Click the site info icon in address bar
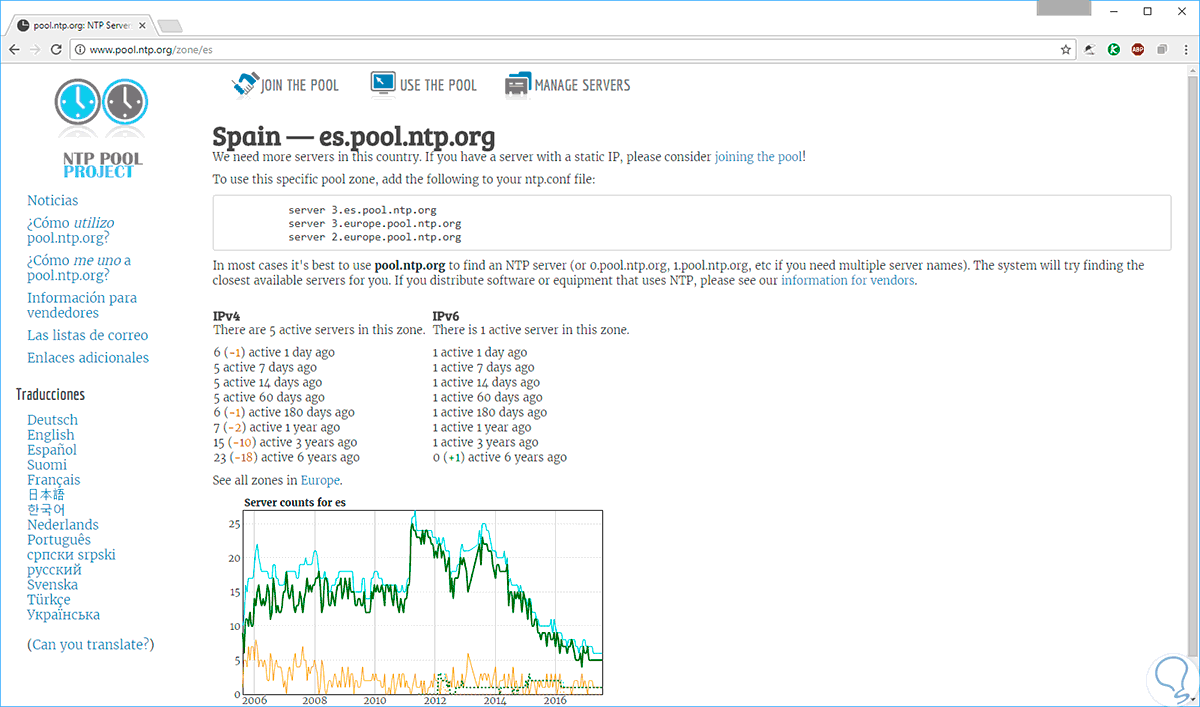This screenshot has height=707, width=1200. (x=78, y=48)
